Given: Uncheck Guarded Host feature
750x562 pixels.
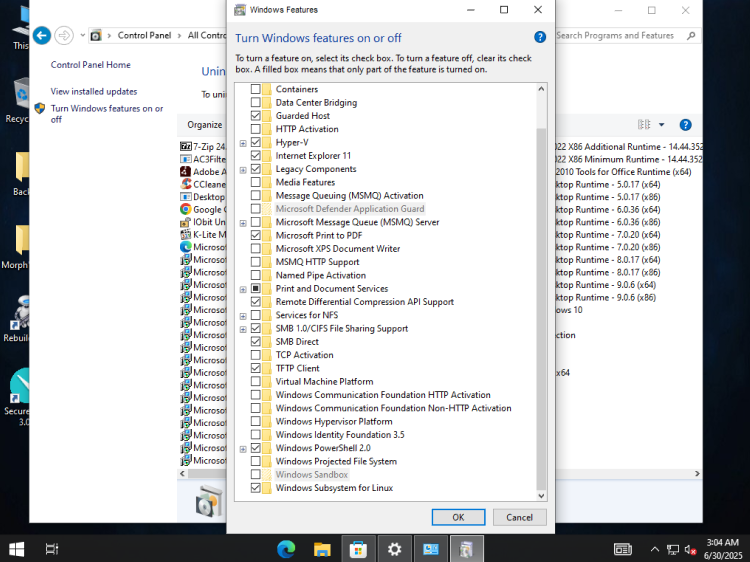Looking at the screenshot, I should (255, 116).
